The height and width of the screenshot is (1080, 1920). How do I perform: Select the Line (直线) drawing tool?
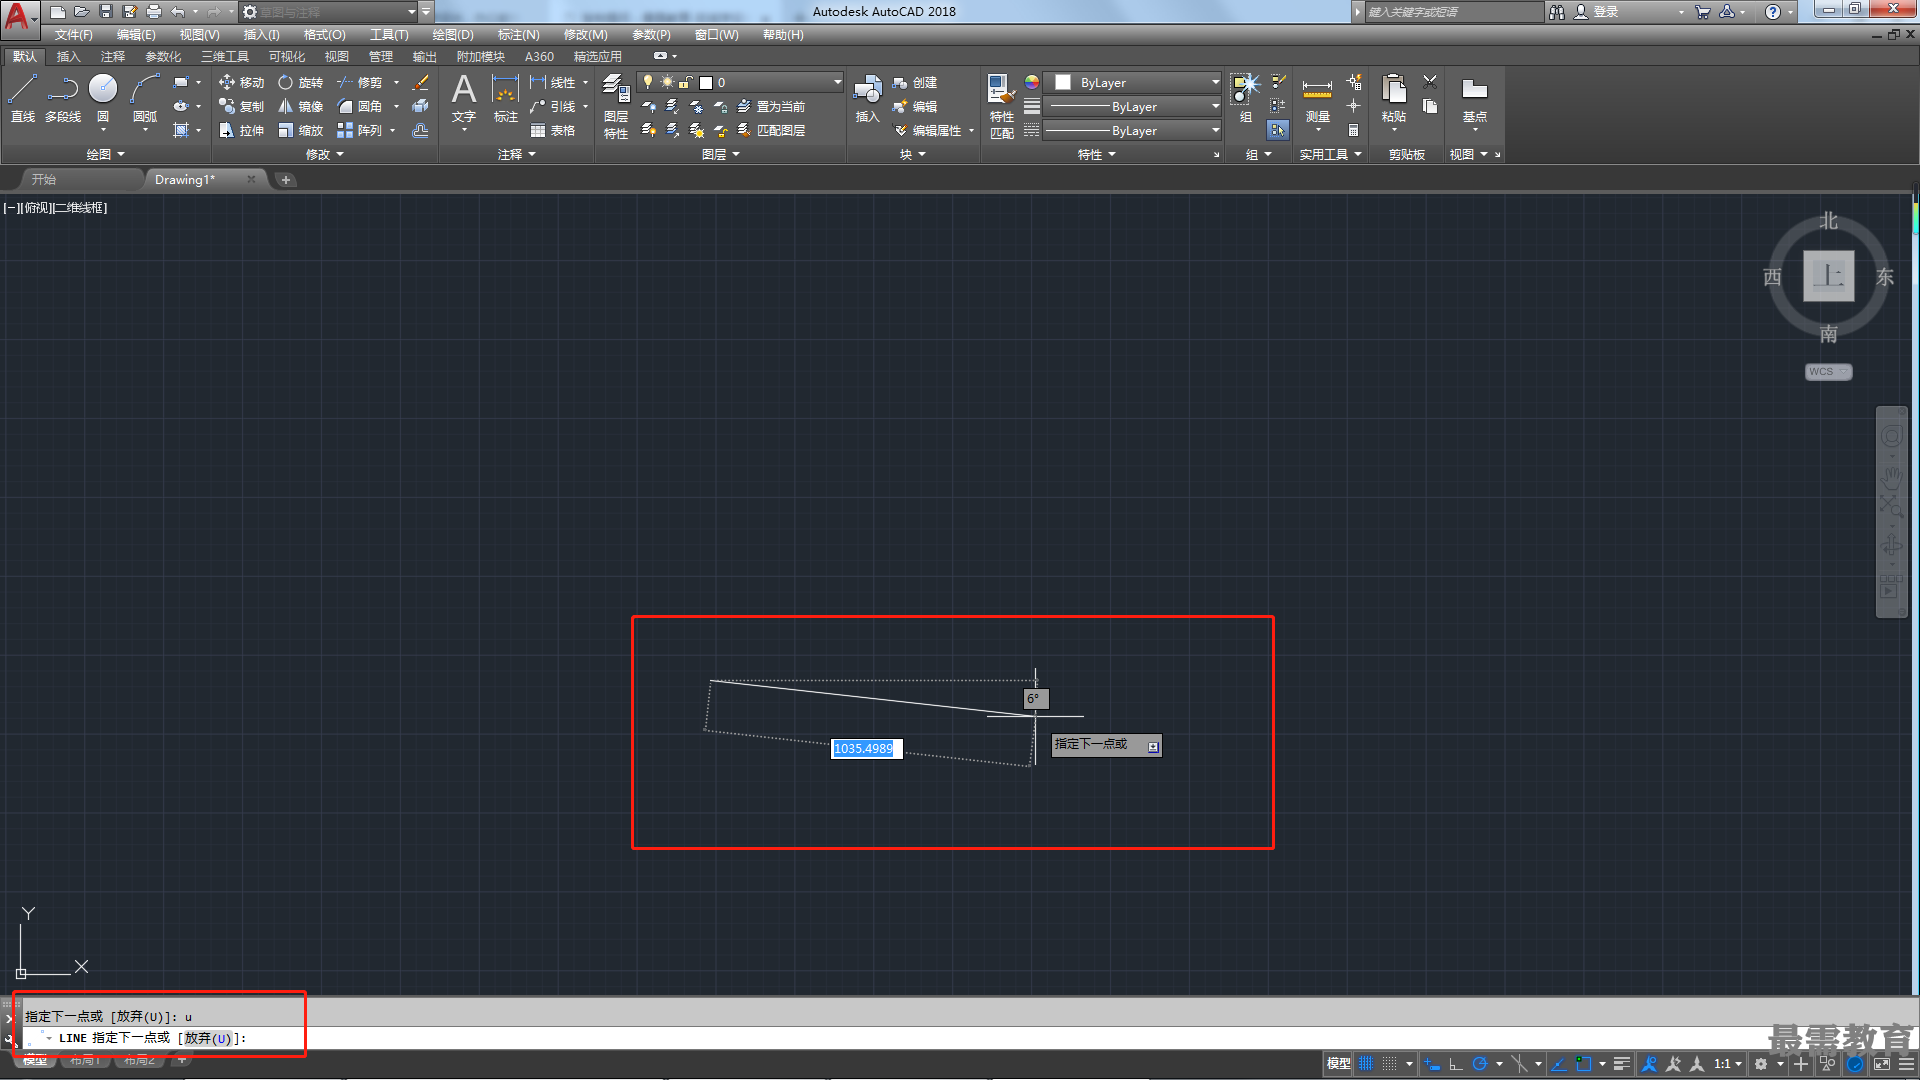tap(22, 98)
